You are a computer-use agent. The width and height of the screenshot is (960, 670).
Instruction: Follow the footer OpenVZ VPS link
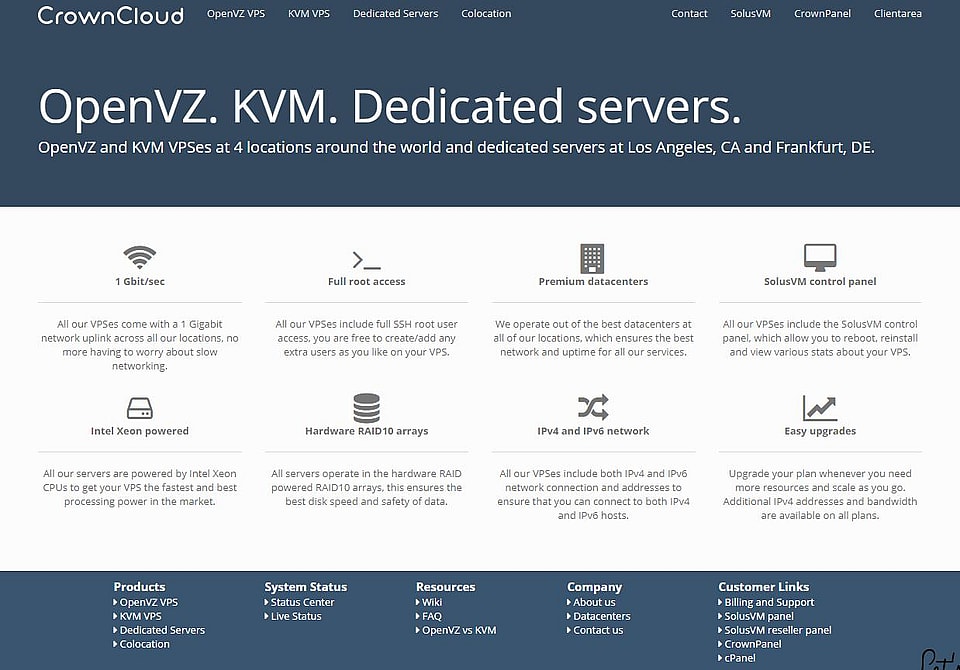[x=149, y=602]
